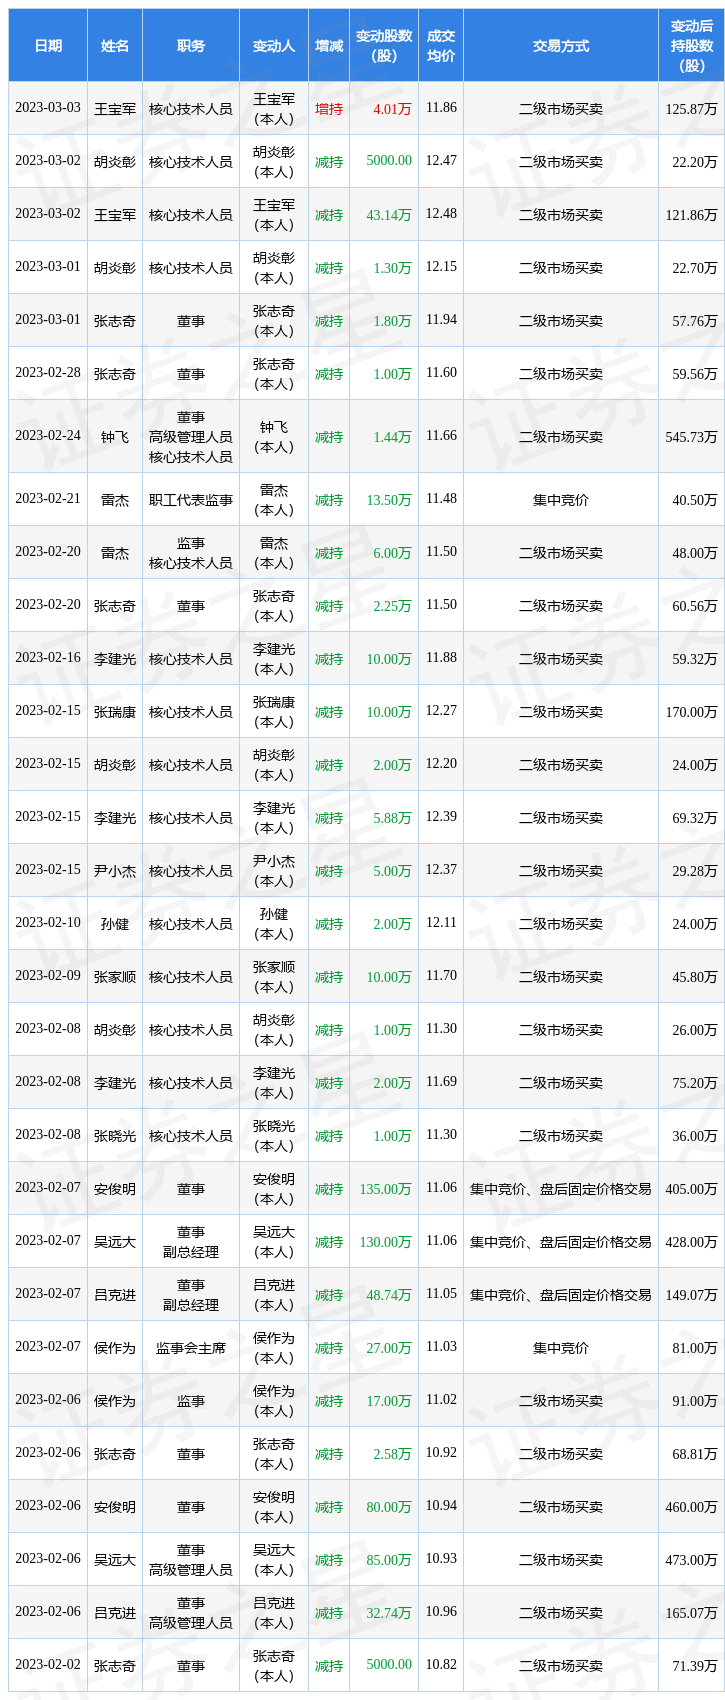The width and height of the screenshot is (725, 1700).
Task: Select the holdings value 40.50万
Action: point(695,500)
